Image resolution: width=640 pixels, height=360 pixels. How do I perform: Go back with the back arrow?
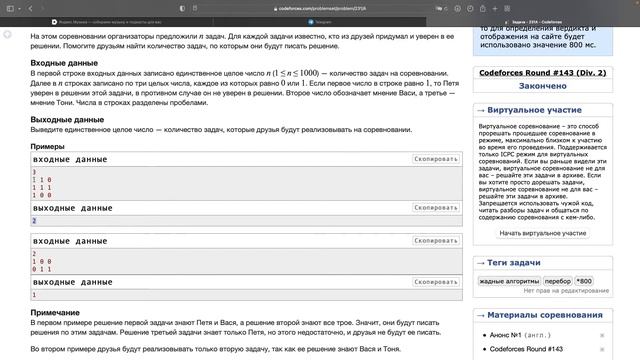(x=30, y=8)
